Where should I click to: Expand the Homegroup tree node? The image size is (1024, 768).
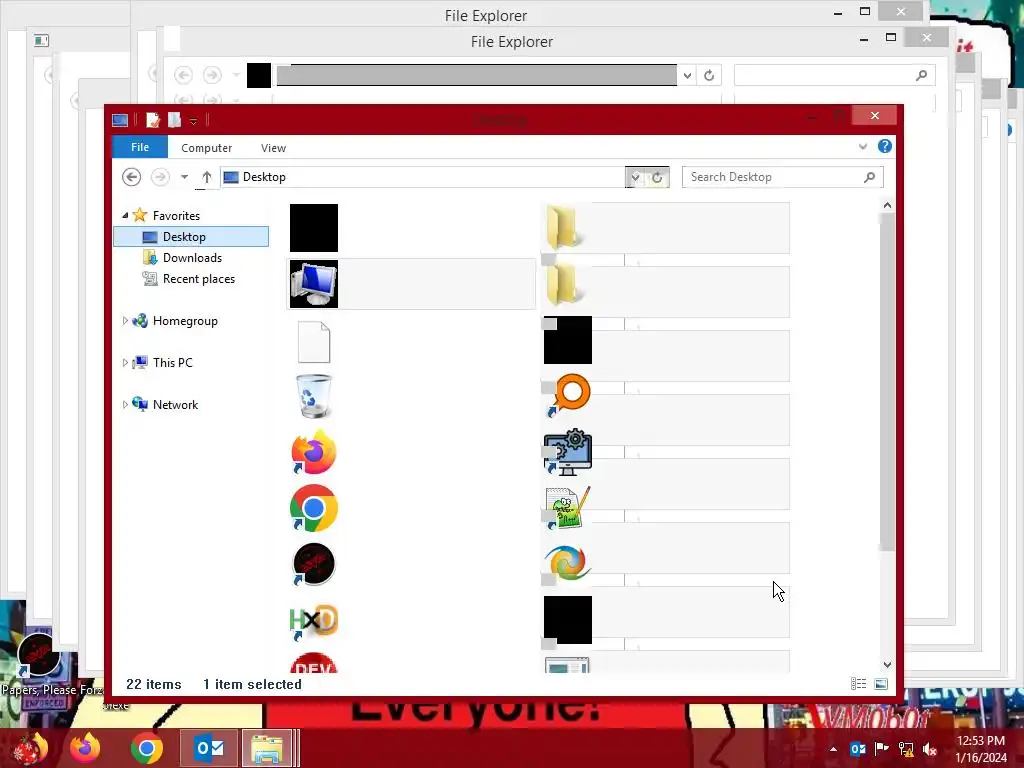pyautogui.click(x=125, y=321)
